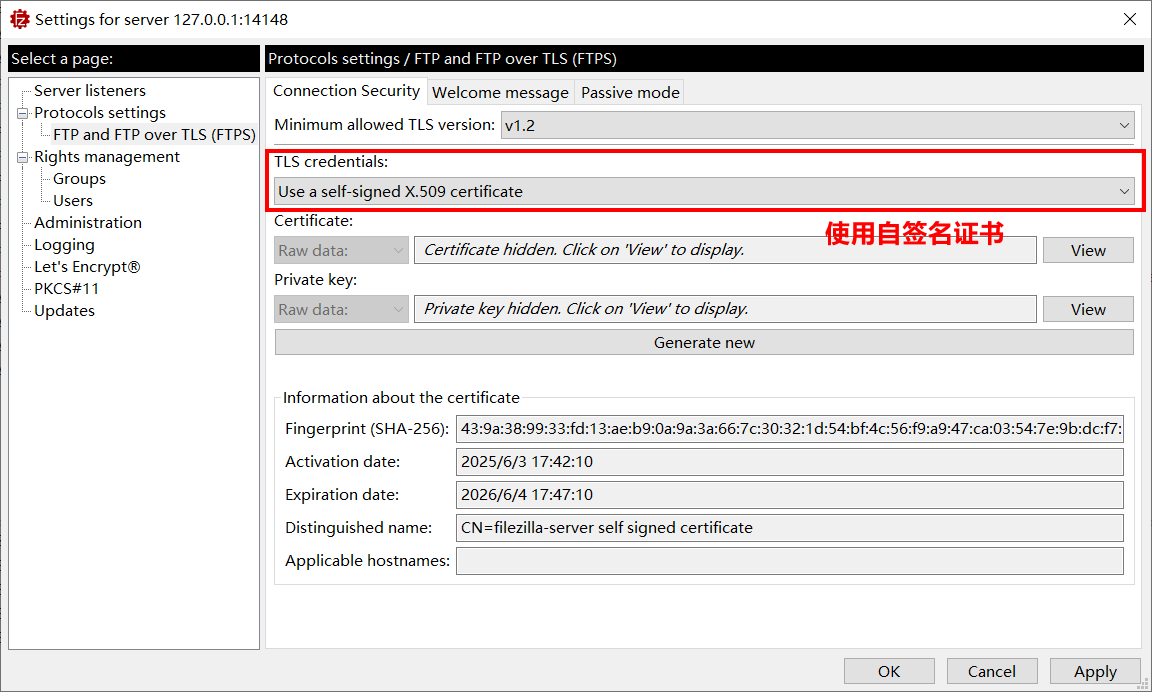Open the Logging page
The image size is (1152, 692).
(x=65, y=245)
